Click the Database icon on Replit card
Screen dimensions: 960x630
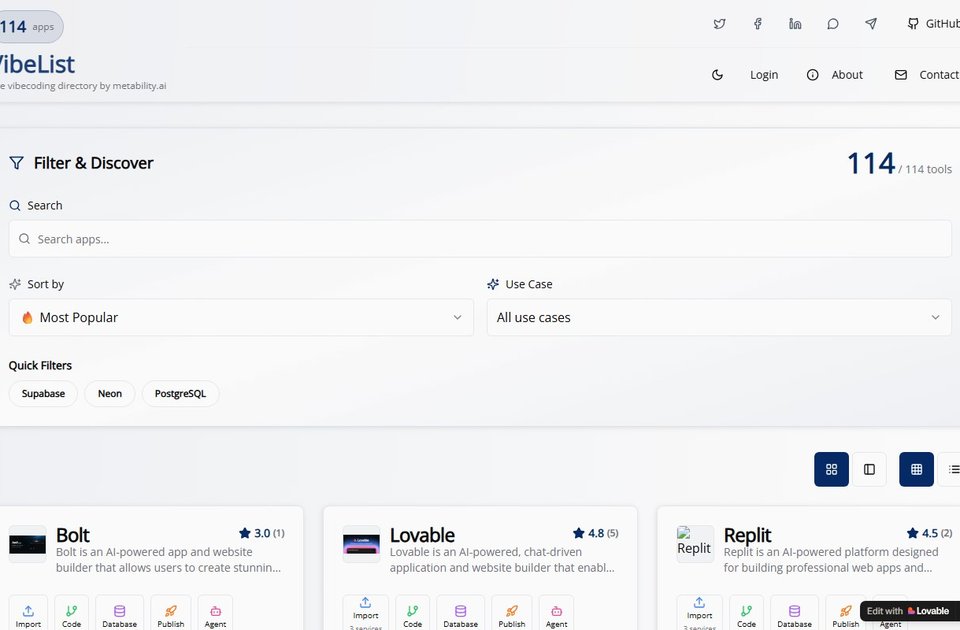[794, 613]
